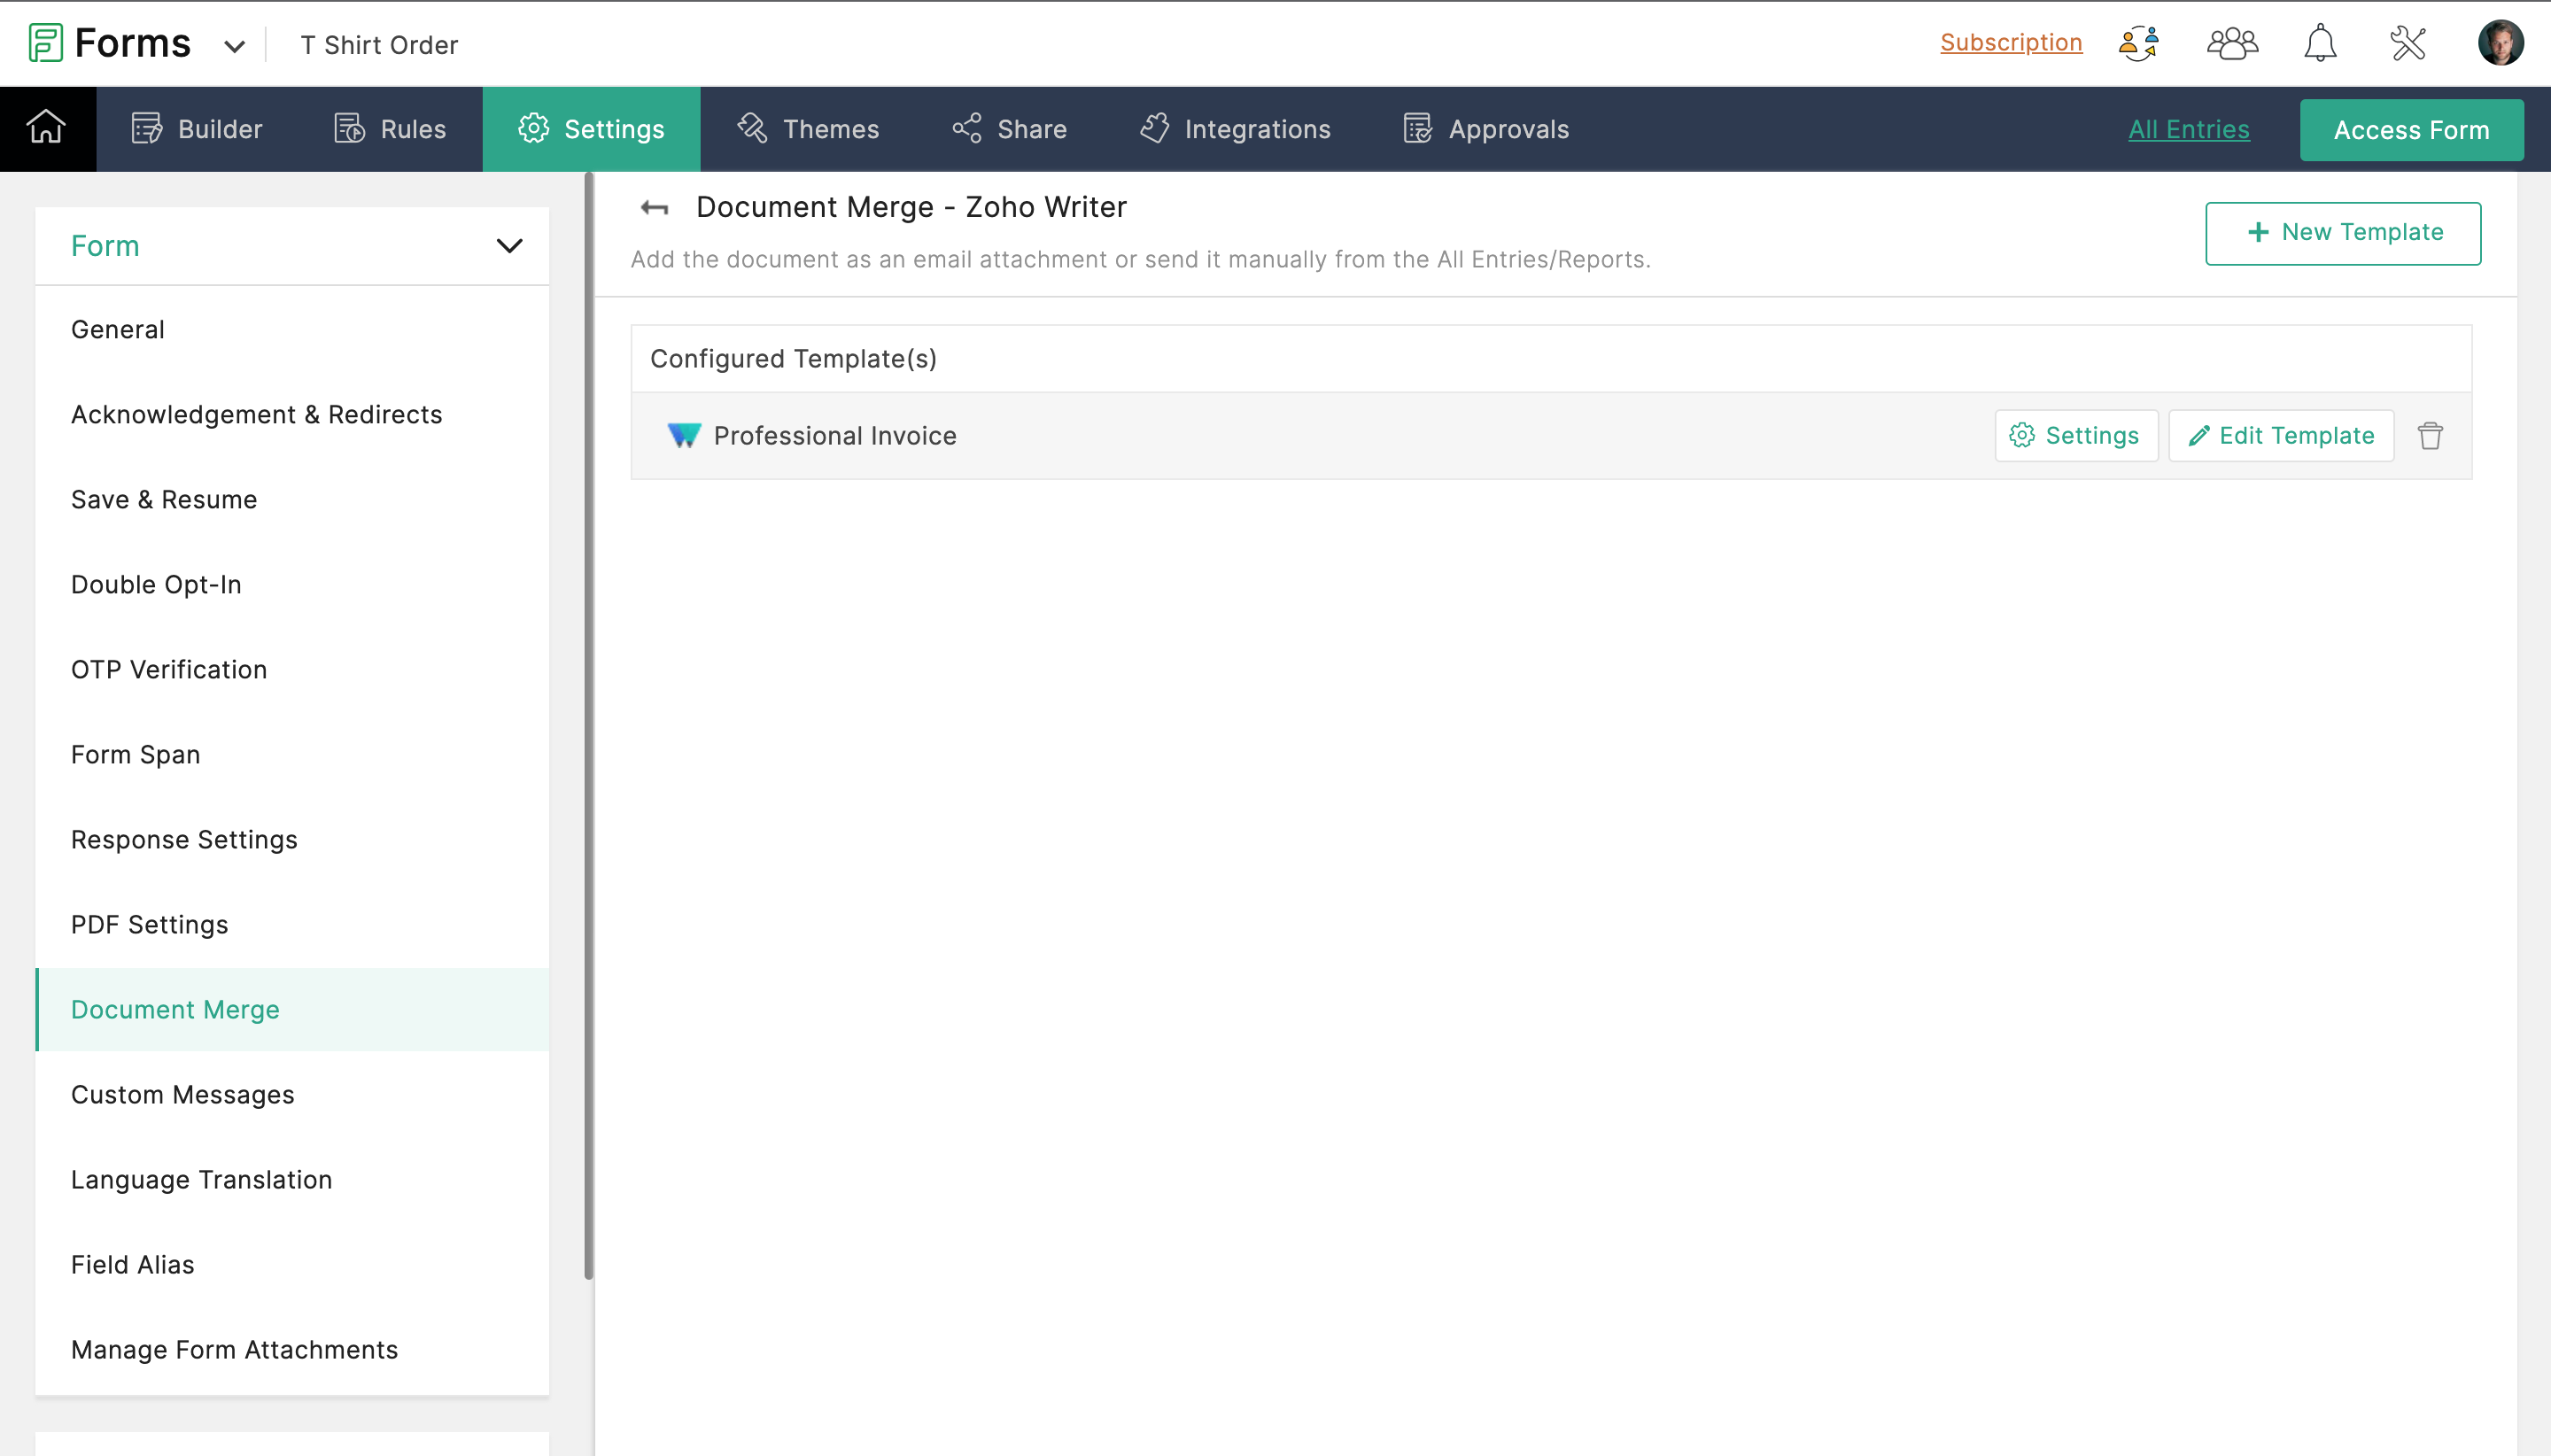Click Edit Template for Professional Invoice
The width and height of the screenshot is (2551, 1456).
(x=2280, y=435)
